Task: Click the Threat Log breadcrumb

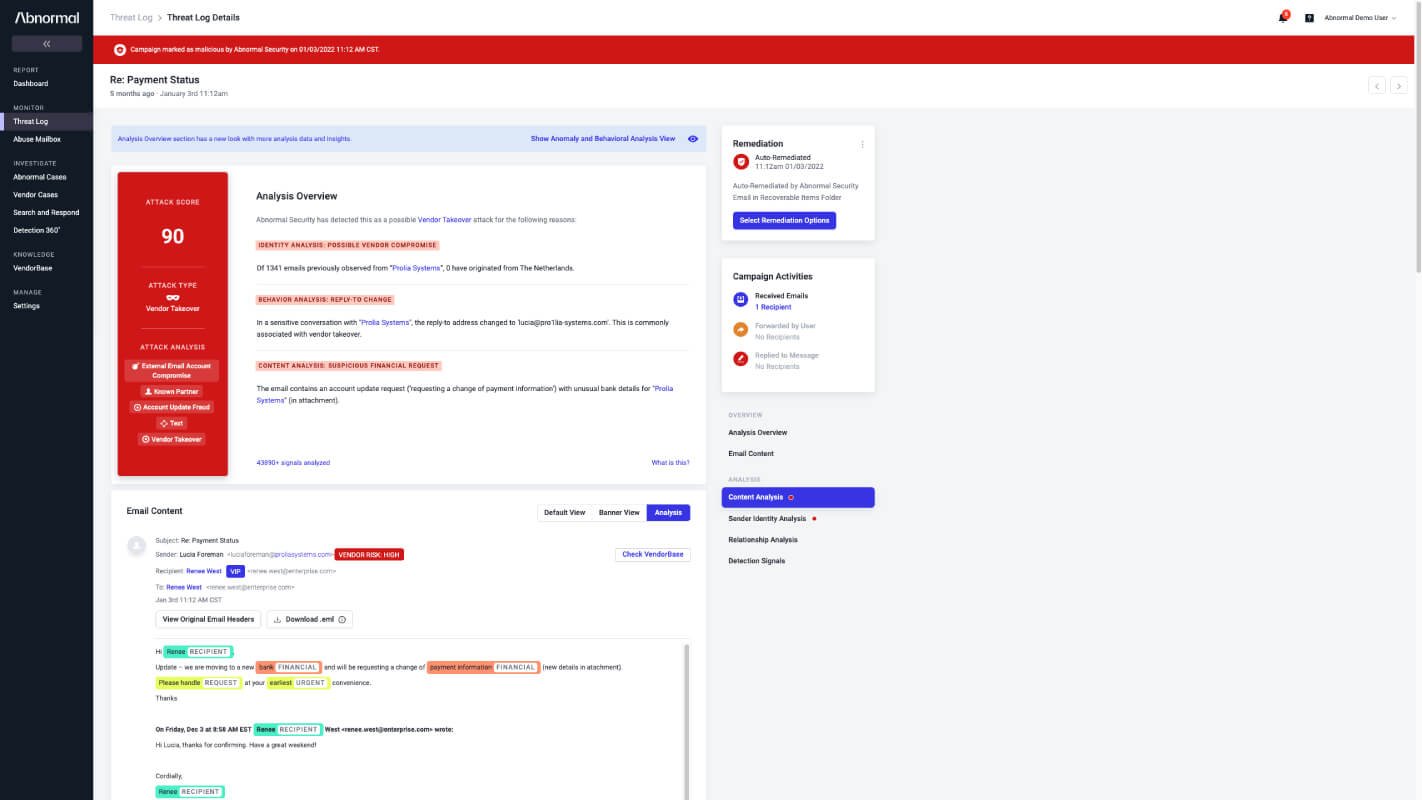Action: point(129,17)
